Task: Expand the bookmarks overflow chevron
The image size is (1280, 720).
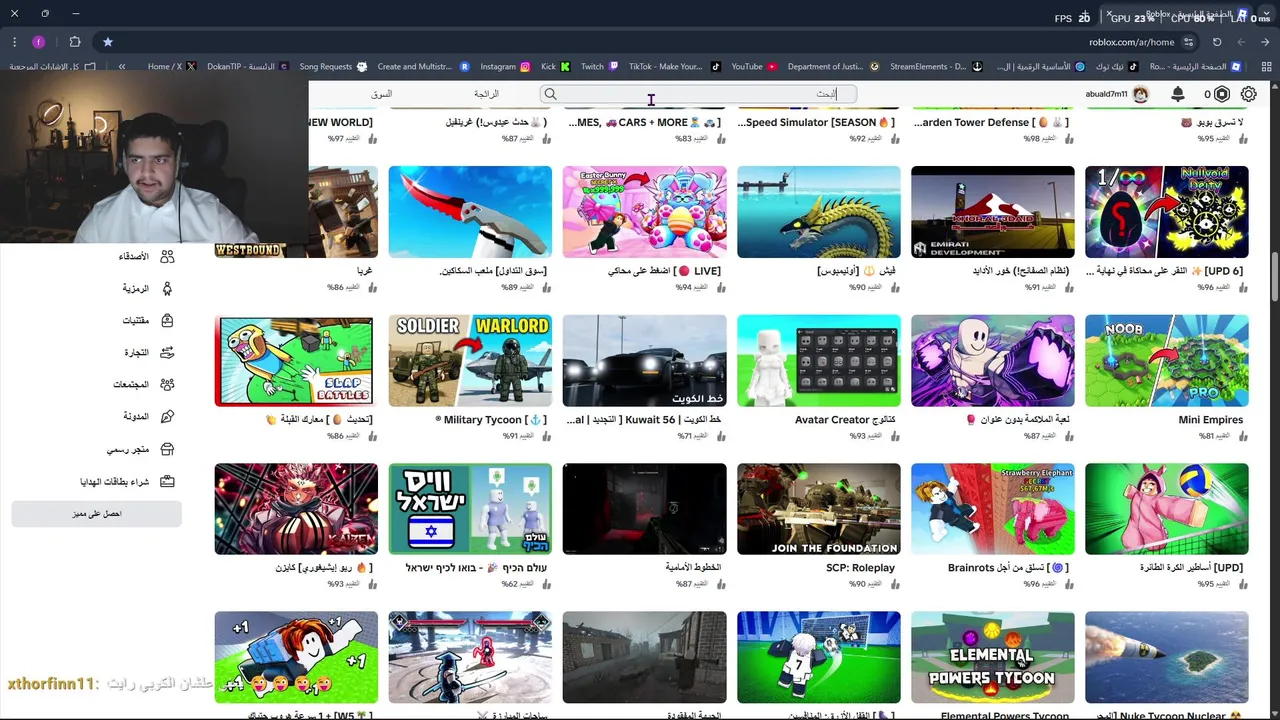Action: [x=122, y=67]
